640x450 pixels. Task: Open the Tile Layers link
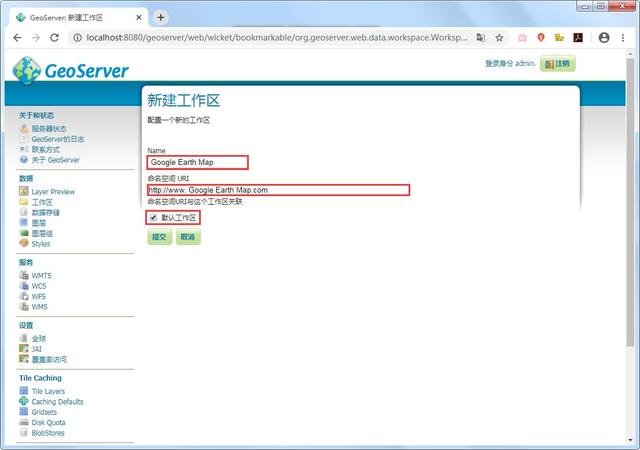tap(48, 391)
